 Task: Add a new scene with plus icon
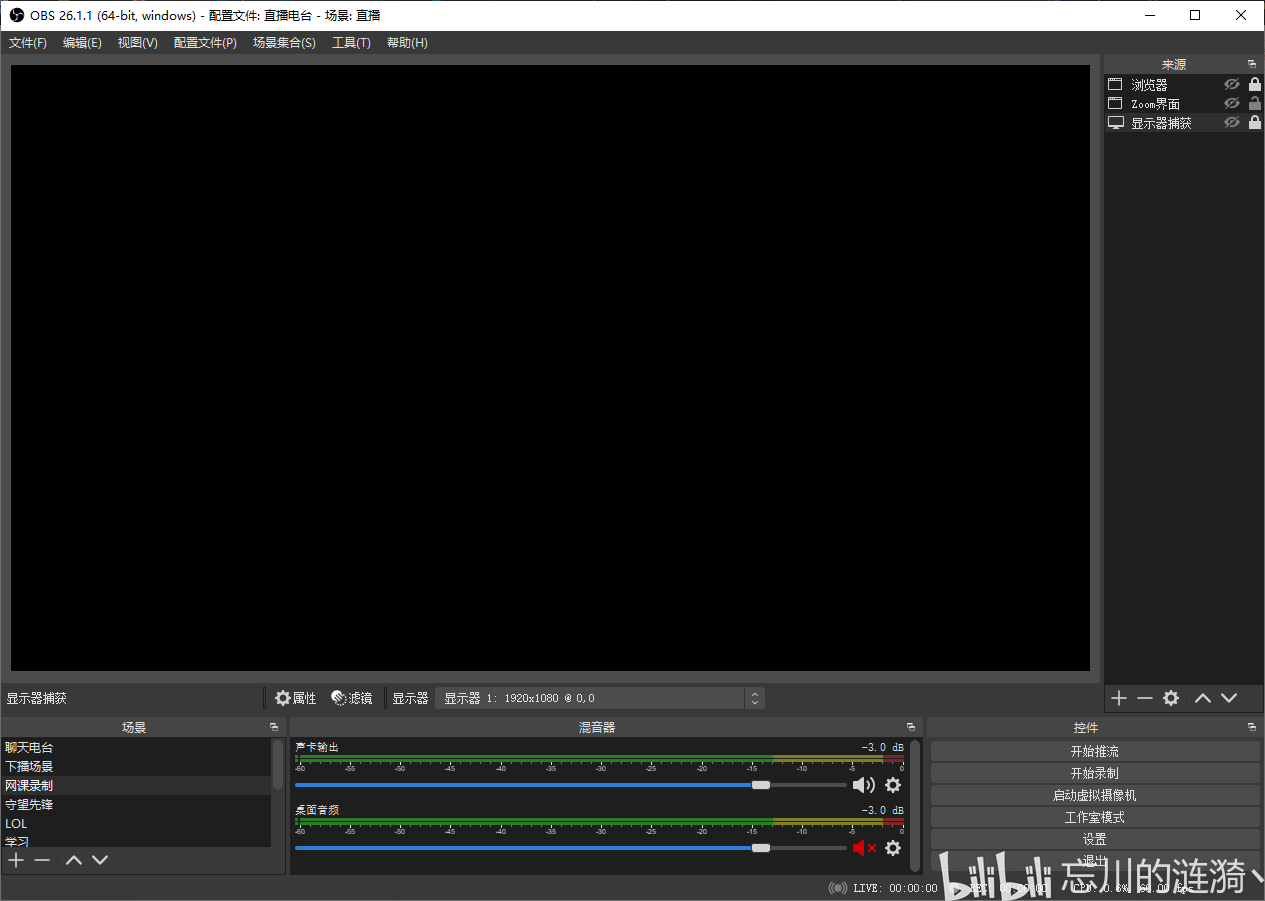pos(16,860)
